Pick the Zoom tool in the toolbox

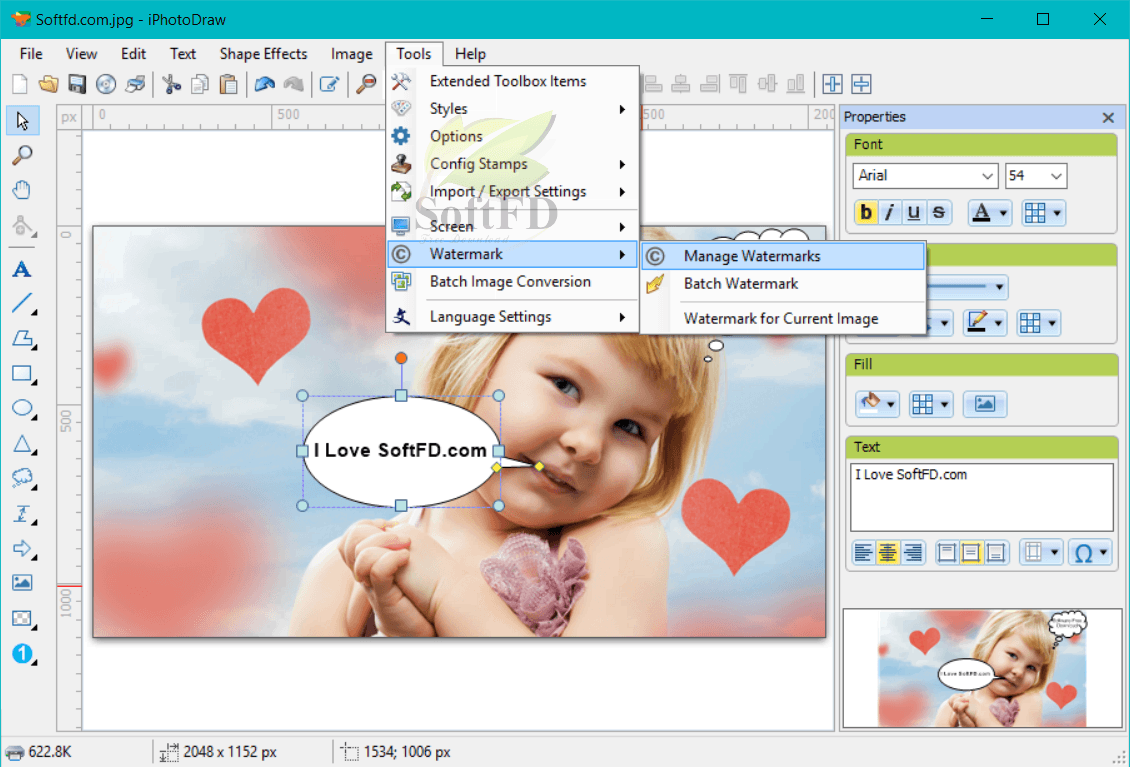[x=22, y=155]
